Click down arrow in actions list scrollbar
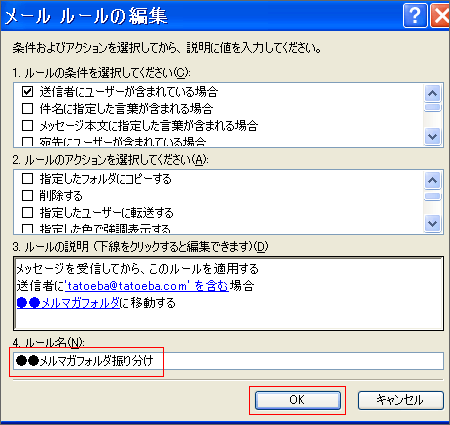This screenshot has height=425, width=450. pyautogui.click(x=433, y=223)
